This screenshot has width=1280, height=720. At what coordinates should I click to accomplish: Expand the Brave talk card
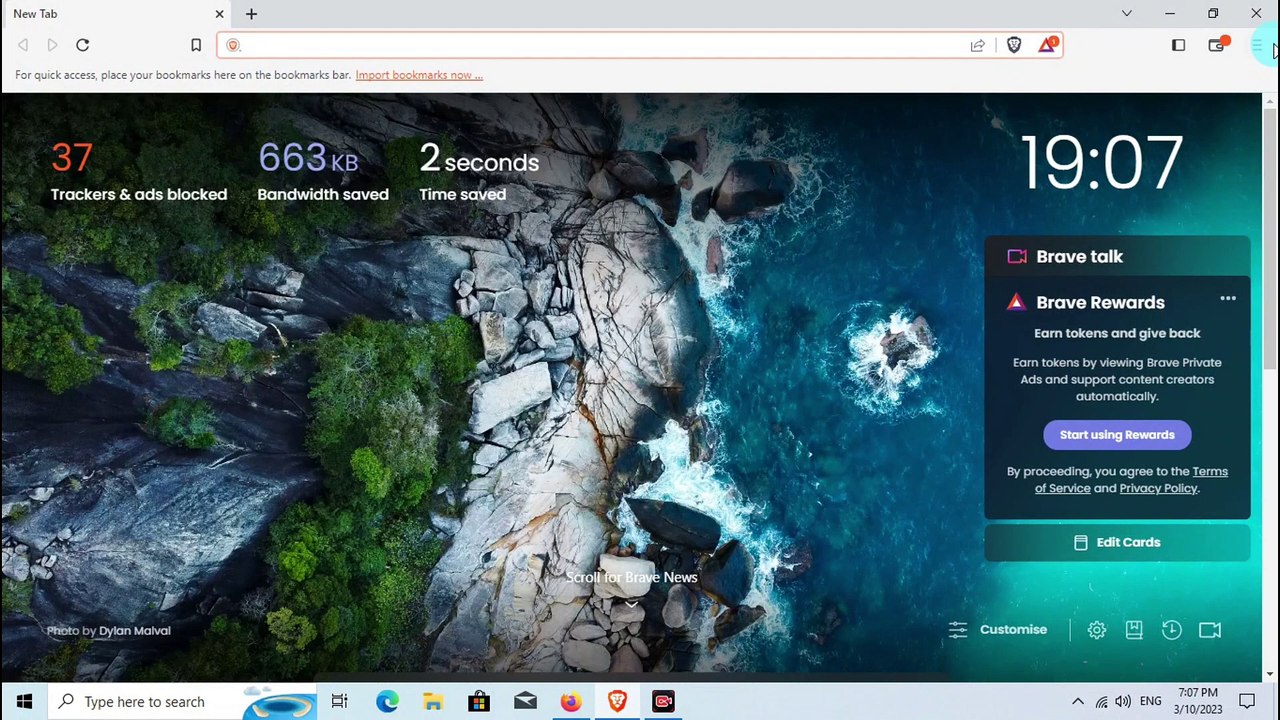(x=1117, y=257)
